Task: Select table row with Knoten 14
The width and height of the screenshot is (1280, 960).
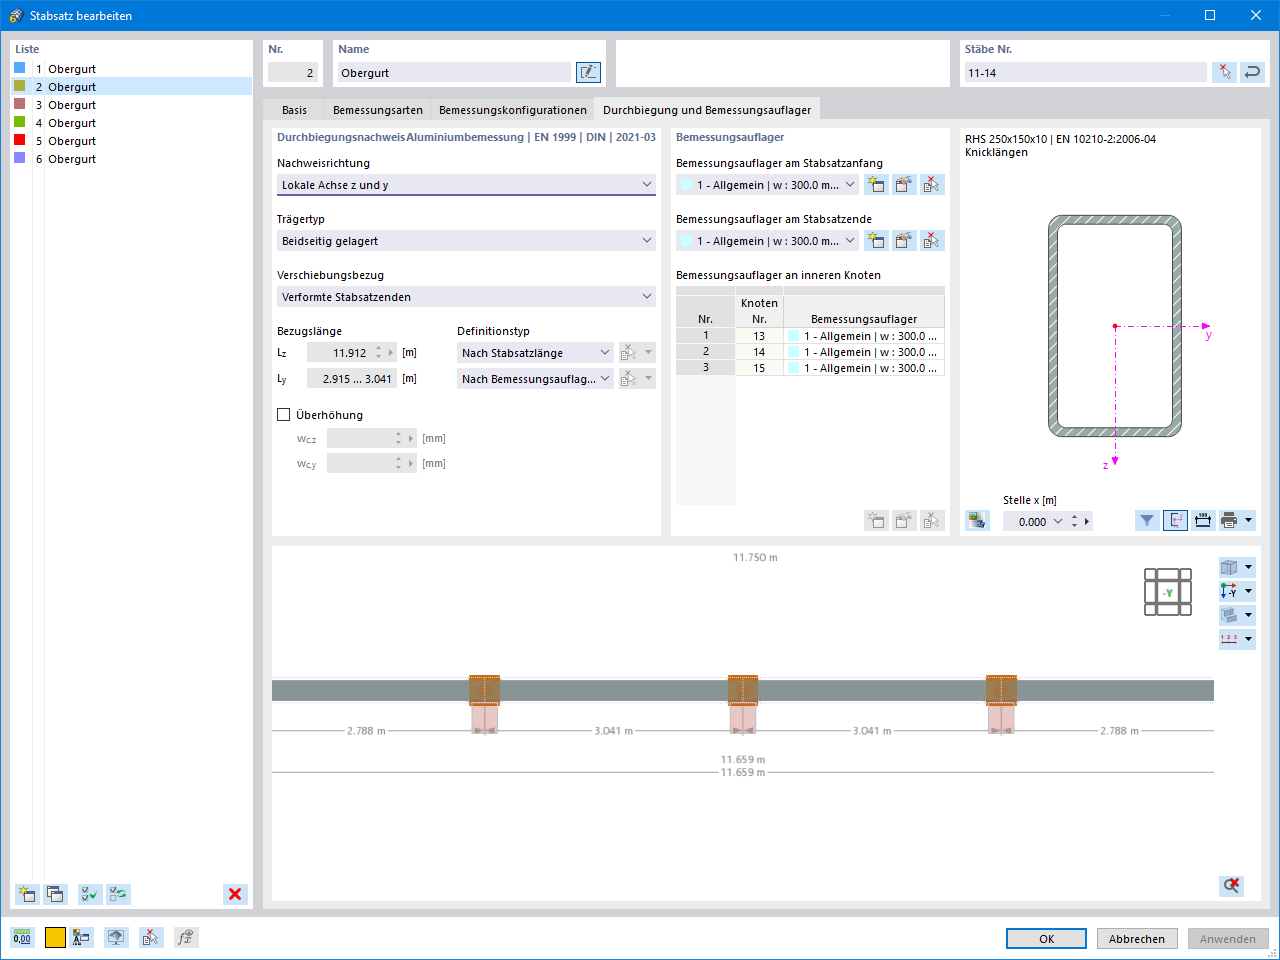Action: point(810,352)
